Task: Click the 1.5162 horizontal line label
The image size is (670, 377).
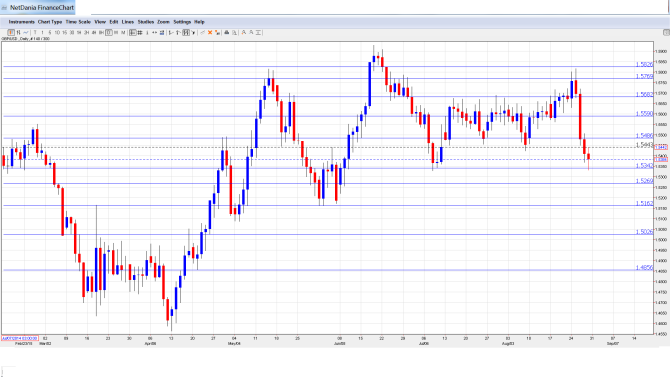Action: click(644, 204)
